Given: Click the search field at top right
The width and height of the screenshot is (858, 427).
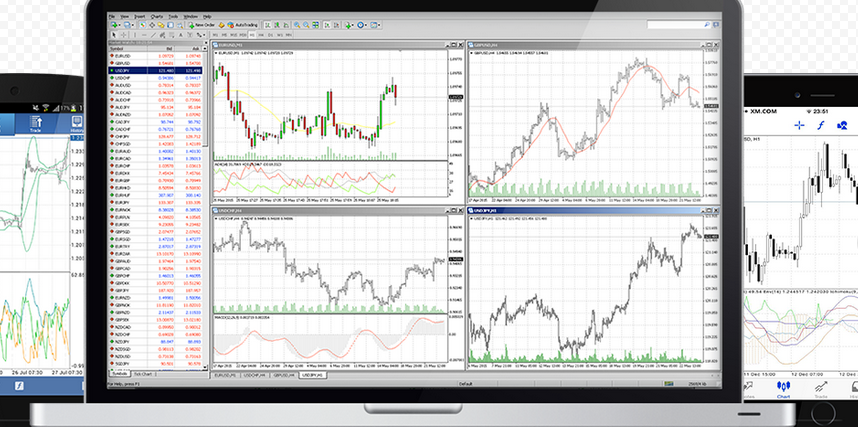Looking at the screenshot, I should (679, 25).
